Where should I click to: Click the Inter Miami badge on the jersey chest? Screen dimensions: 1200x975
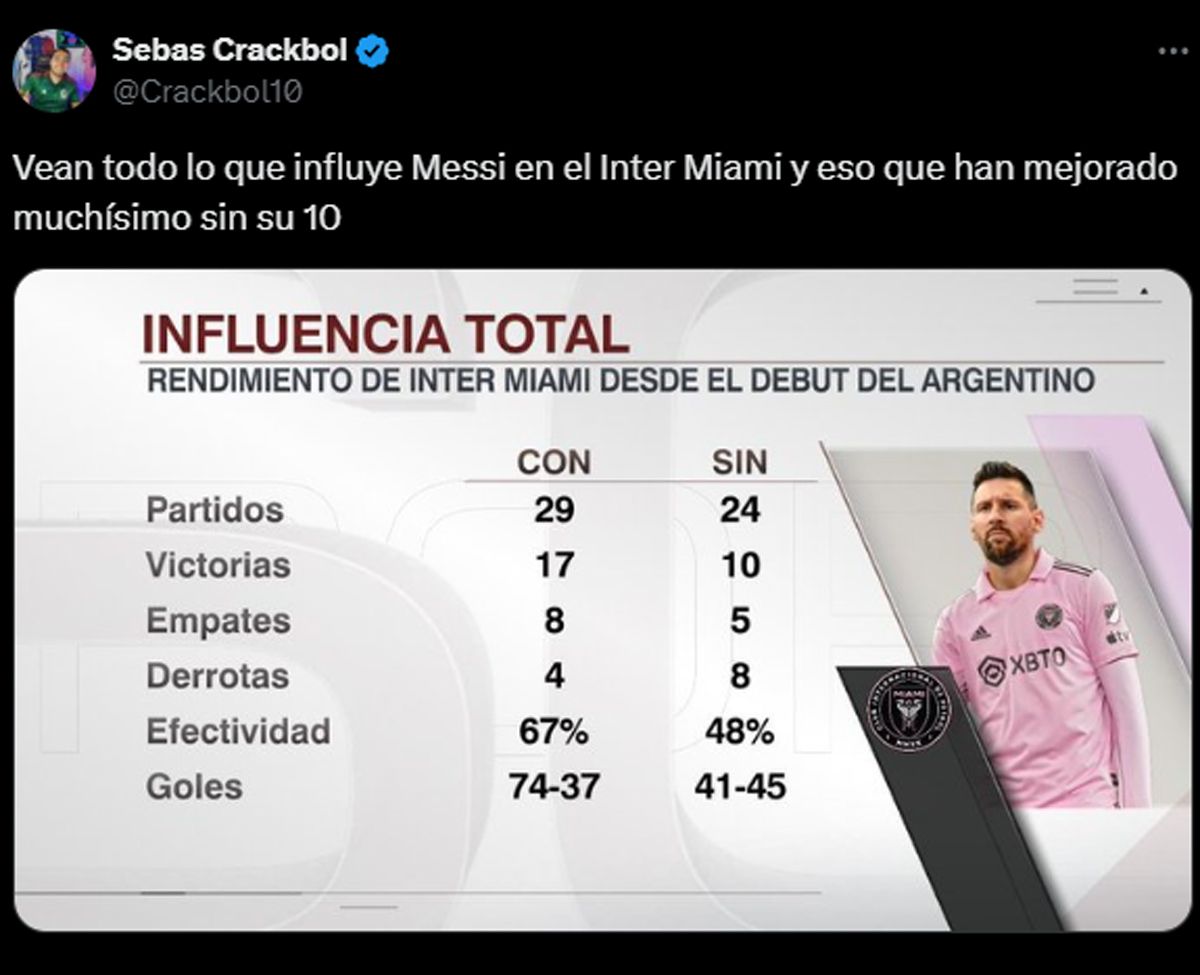click(1049, 616)
